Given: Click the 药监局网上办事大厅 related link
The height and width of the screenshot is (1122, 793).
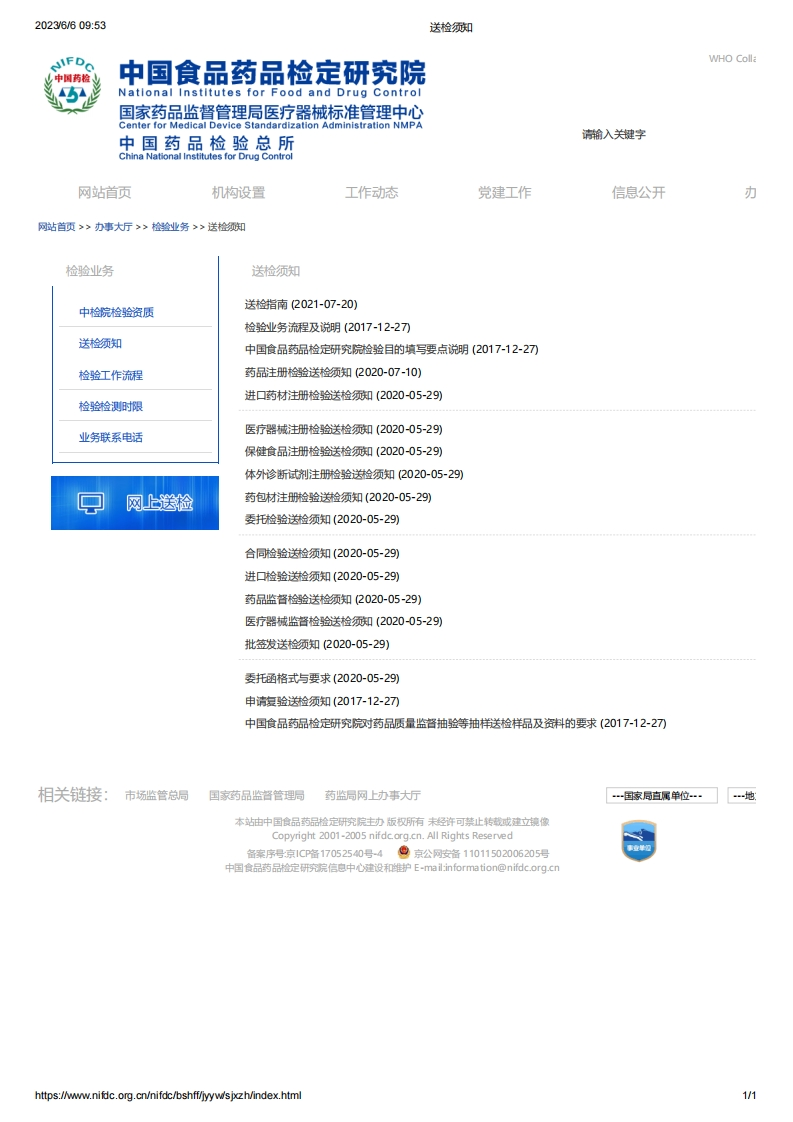Looking at the screenshot, I should [373, 796].
